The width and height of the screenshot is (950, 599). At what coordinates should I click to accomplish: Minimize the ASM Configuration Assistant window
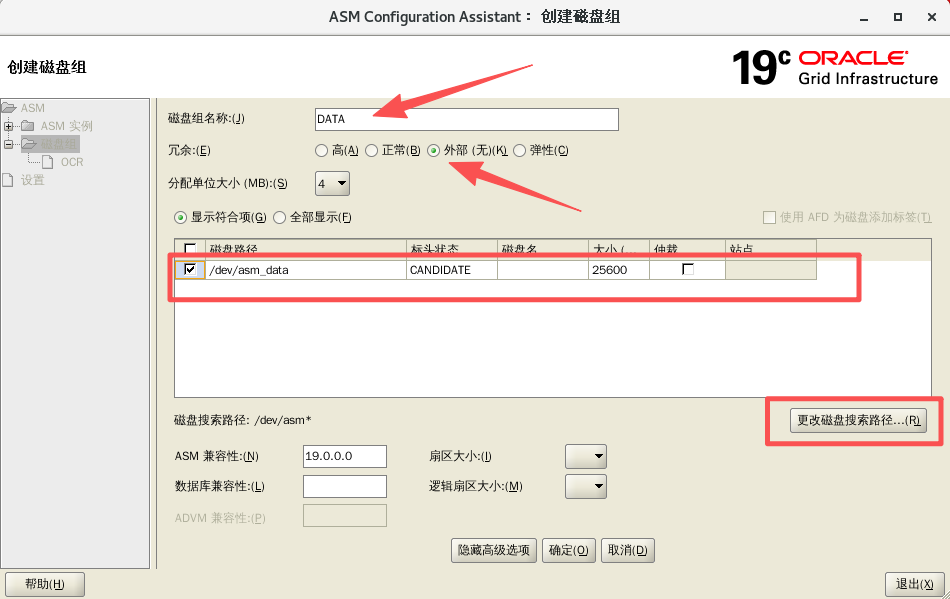(864, 18)
